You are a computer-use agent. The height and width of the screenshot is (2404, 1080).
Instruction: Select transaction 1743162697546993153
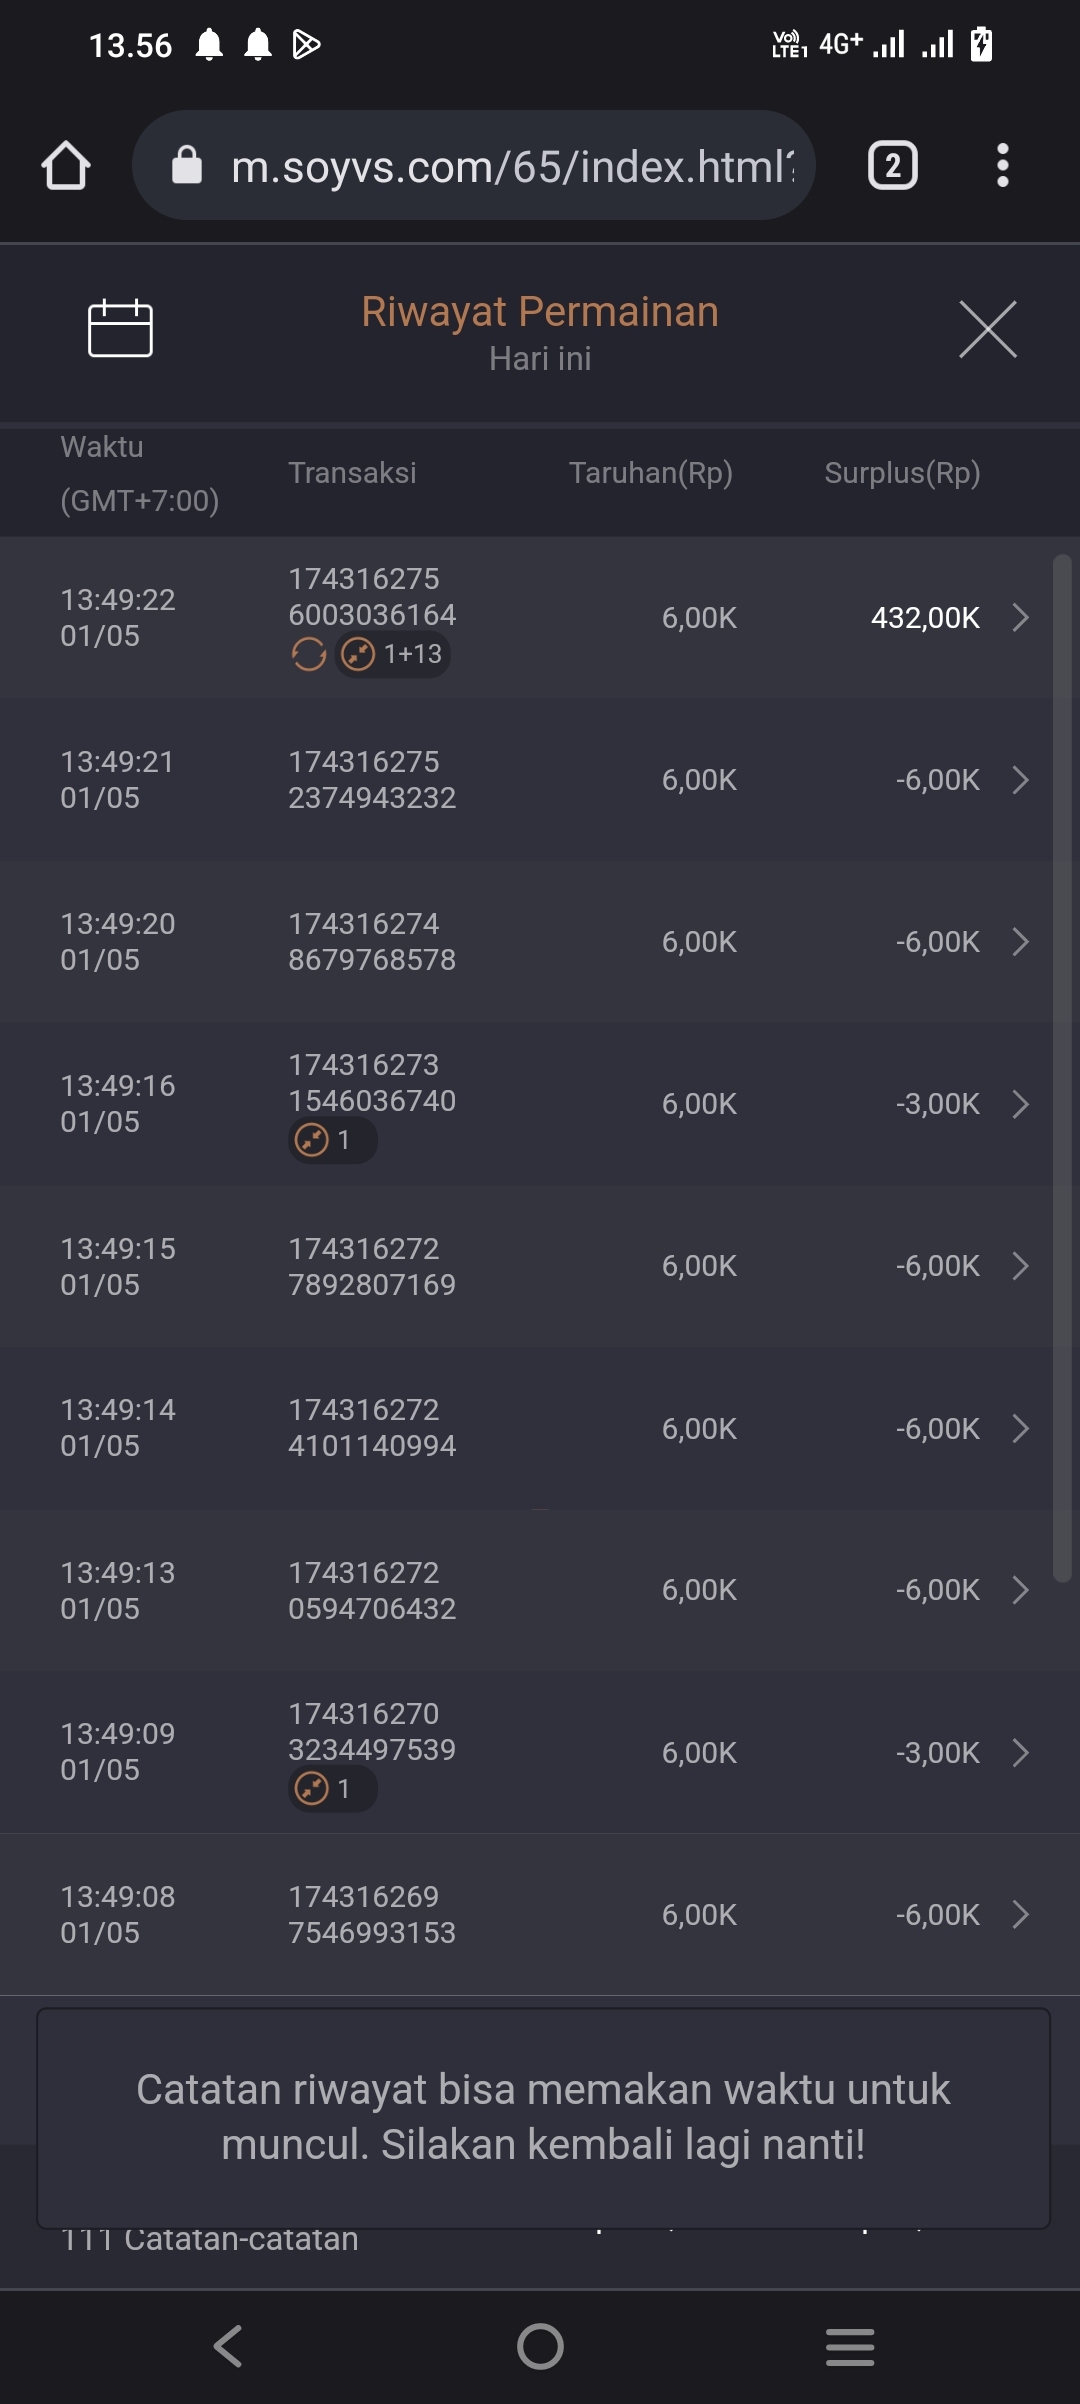pyautogui.click(x=372, y=1915)
